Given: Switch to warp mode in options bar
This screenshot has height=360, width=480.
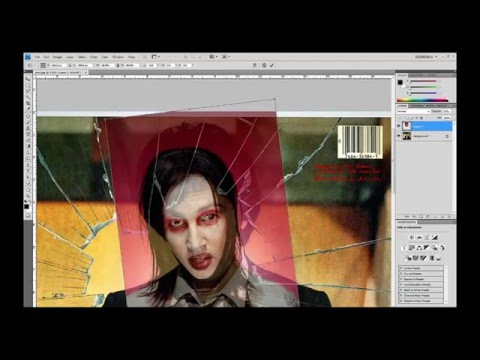Looking at the screenshot, I should 255,65.
